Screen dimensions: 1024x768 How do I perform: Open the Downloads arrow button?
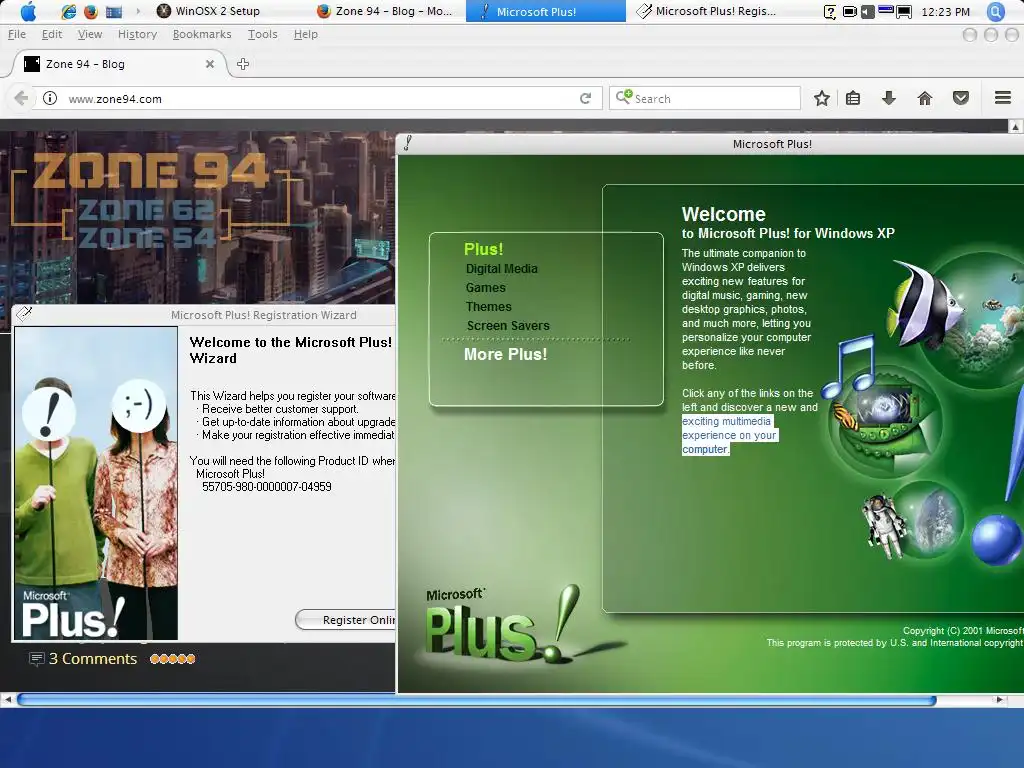[889, 99]
